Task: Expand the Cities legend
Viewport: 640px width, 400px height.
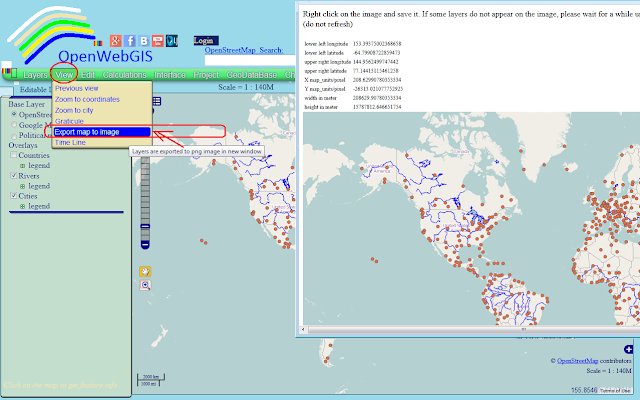Action: click(23, 207)
